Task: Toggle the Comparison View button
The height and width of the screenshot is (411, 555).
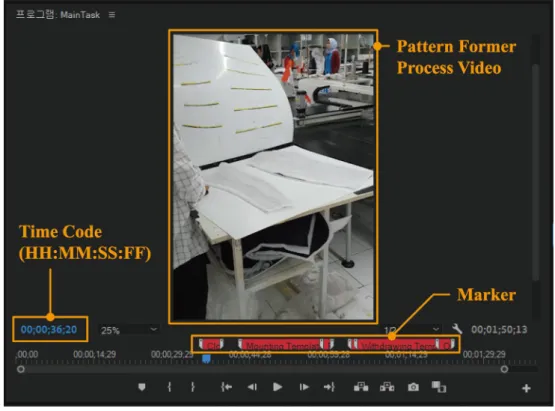Action: click(x=439, y=387)
